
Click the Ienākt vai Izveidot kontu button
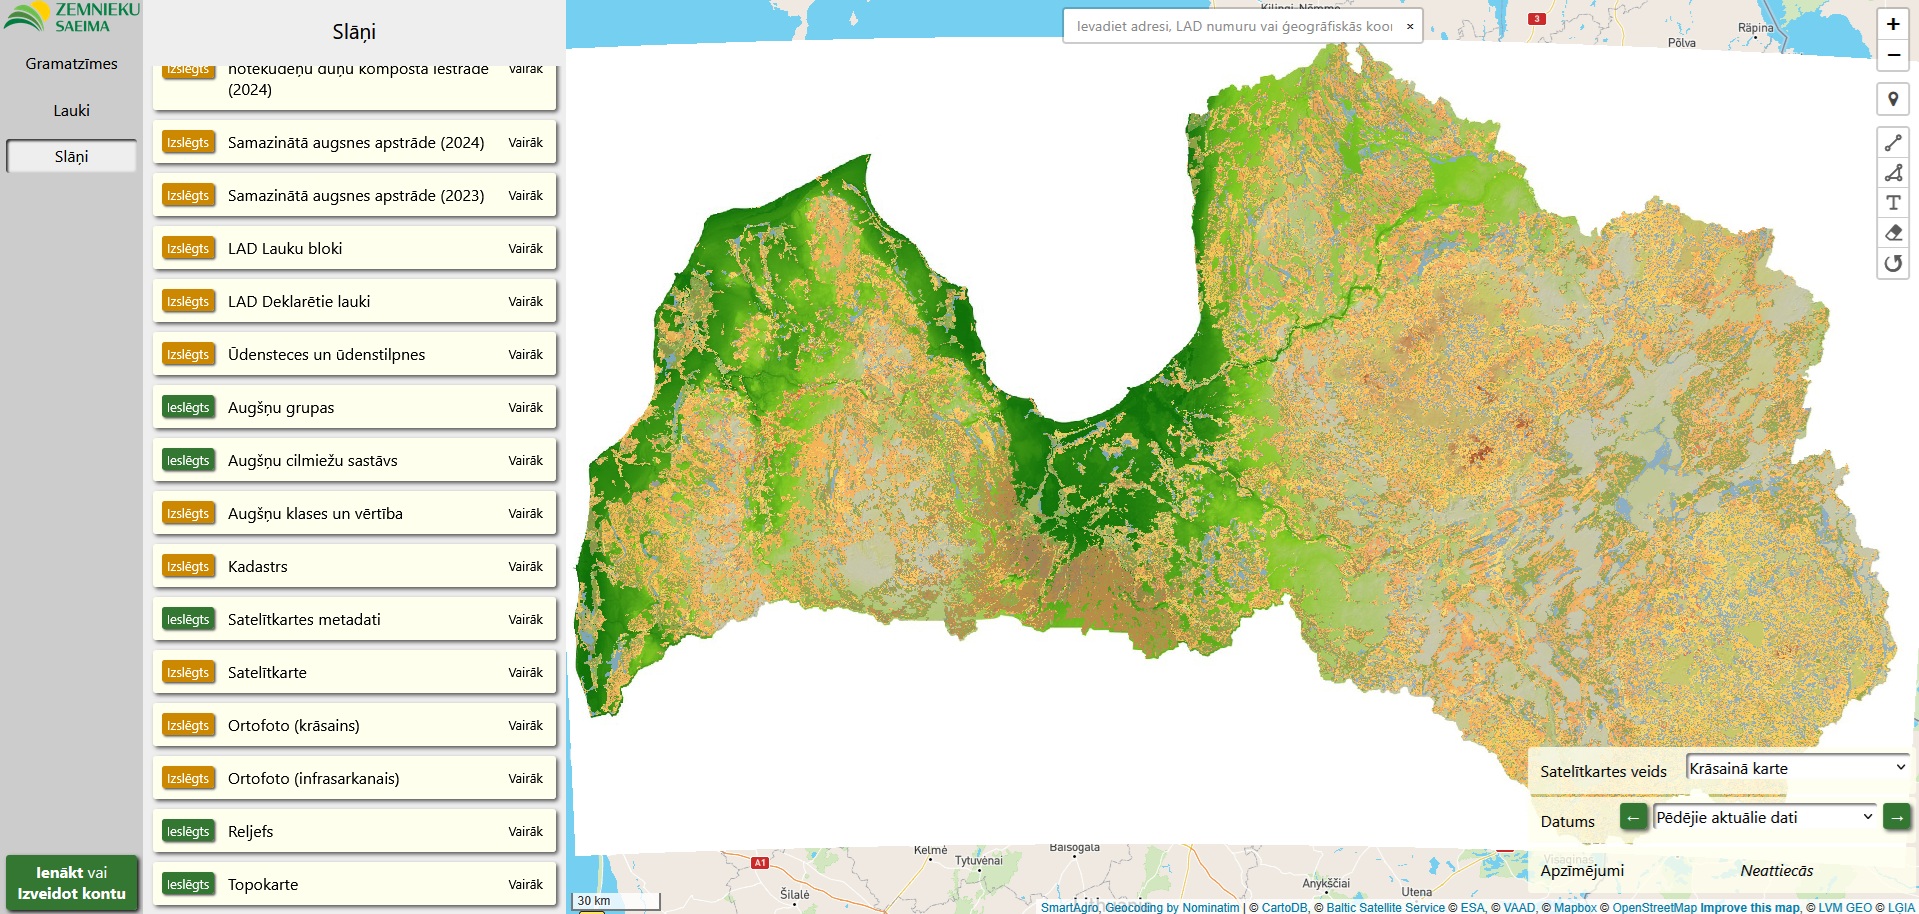71,883
